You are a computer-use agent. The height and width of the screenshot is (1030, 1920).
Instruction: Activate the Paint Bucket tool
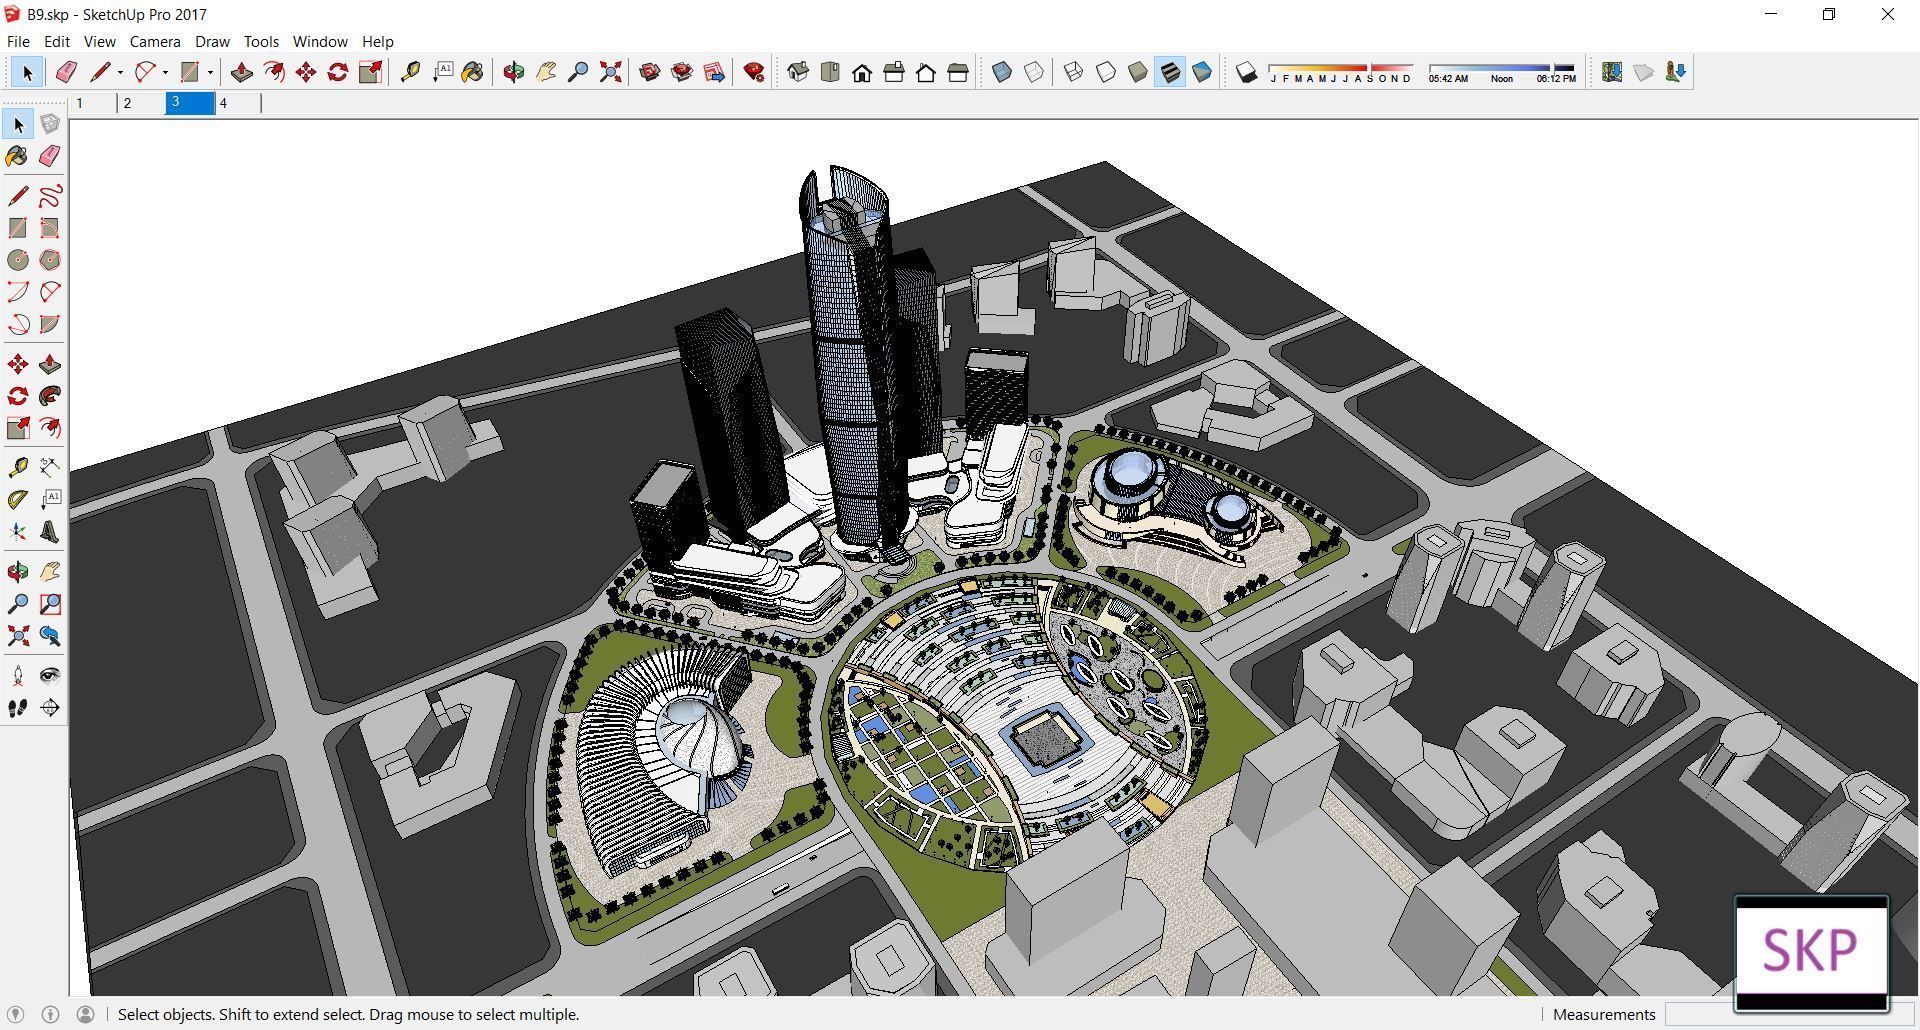click(472, 72)
